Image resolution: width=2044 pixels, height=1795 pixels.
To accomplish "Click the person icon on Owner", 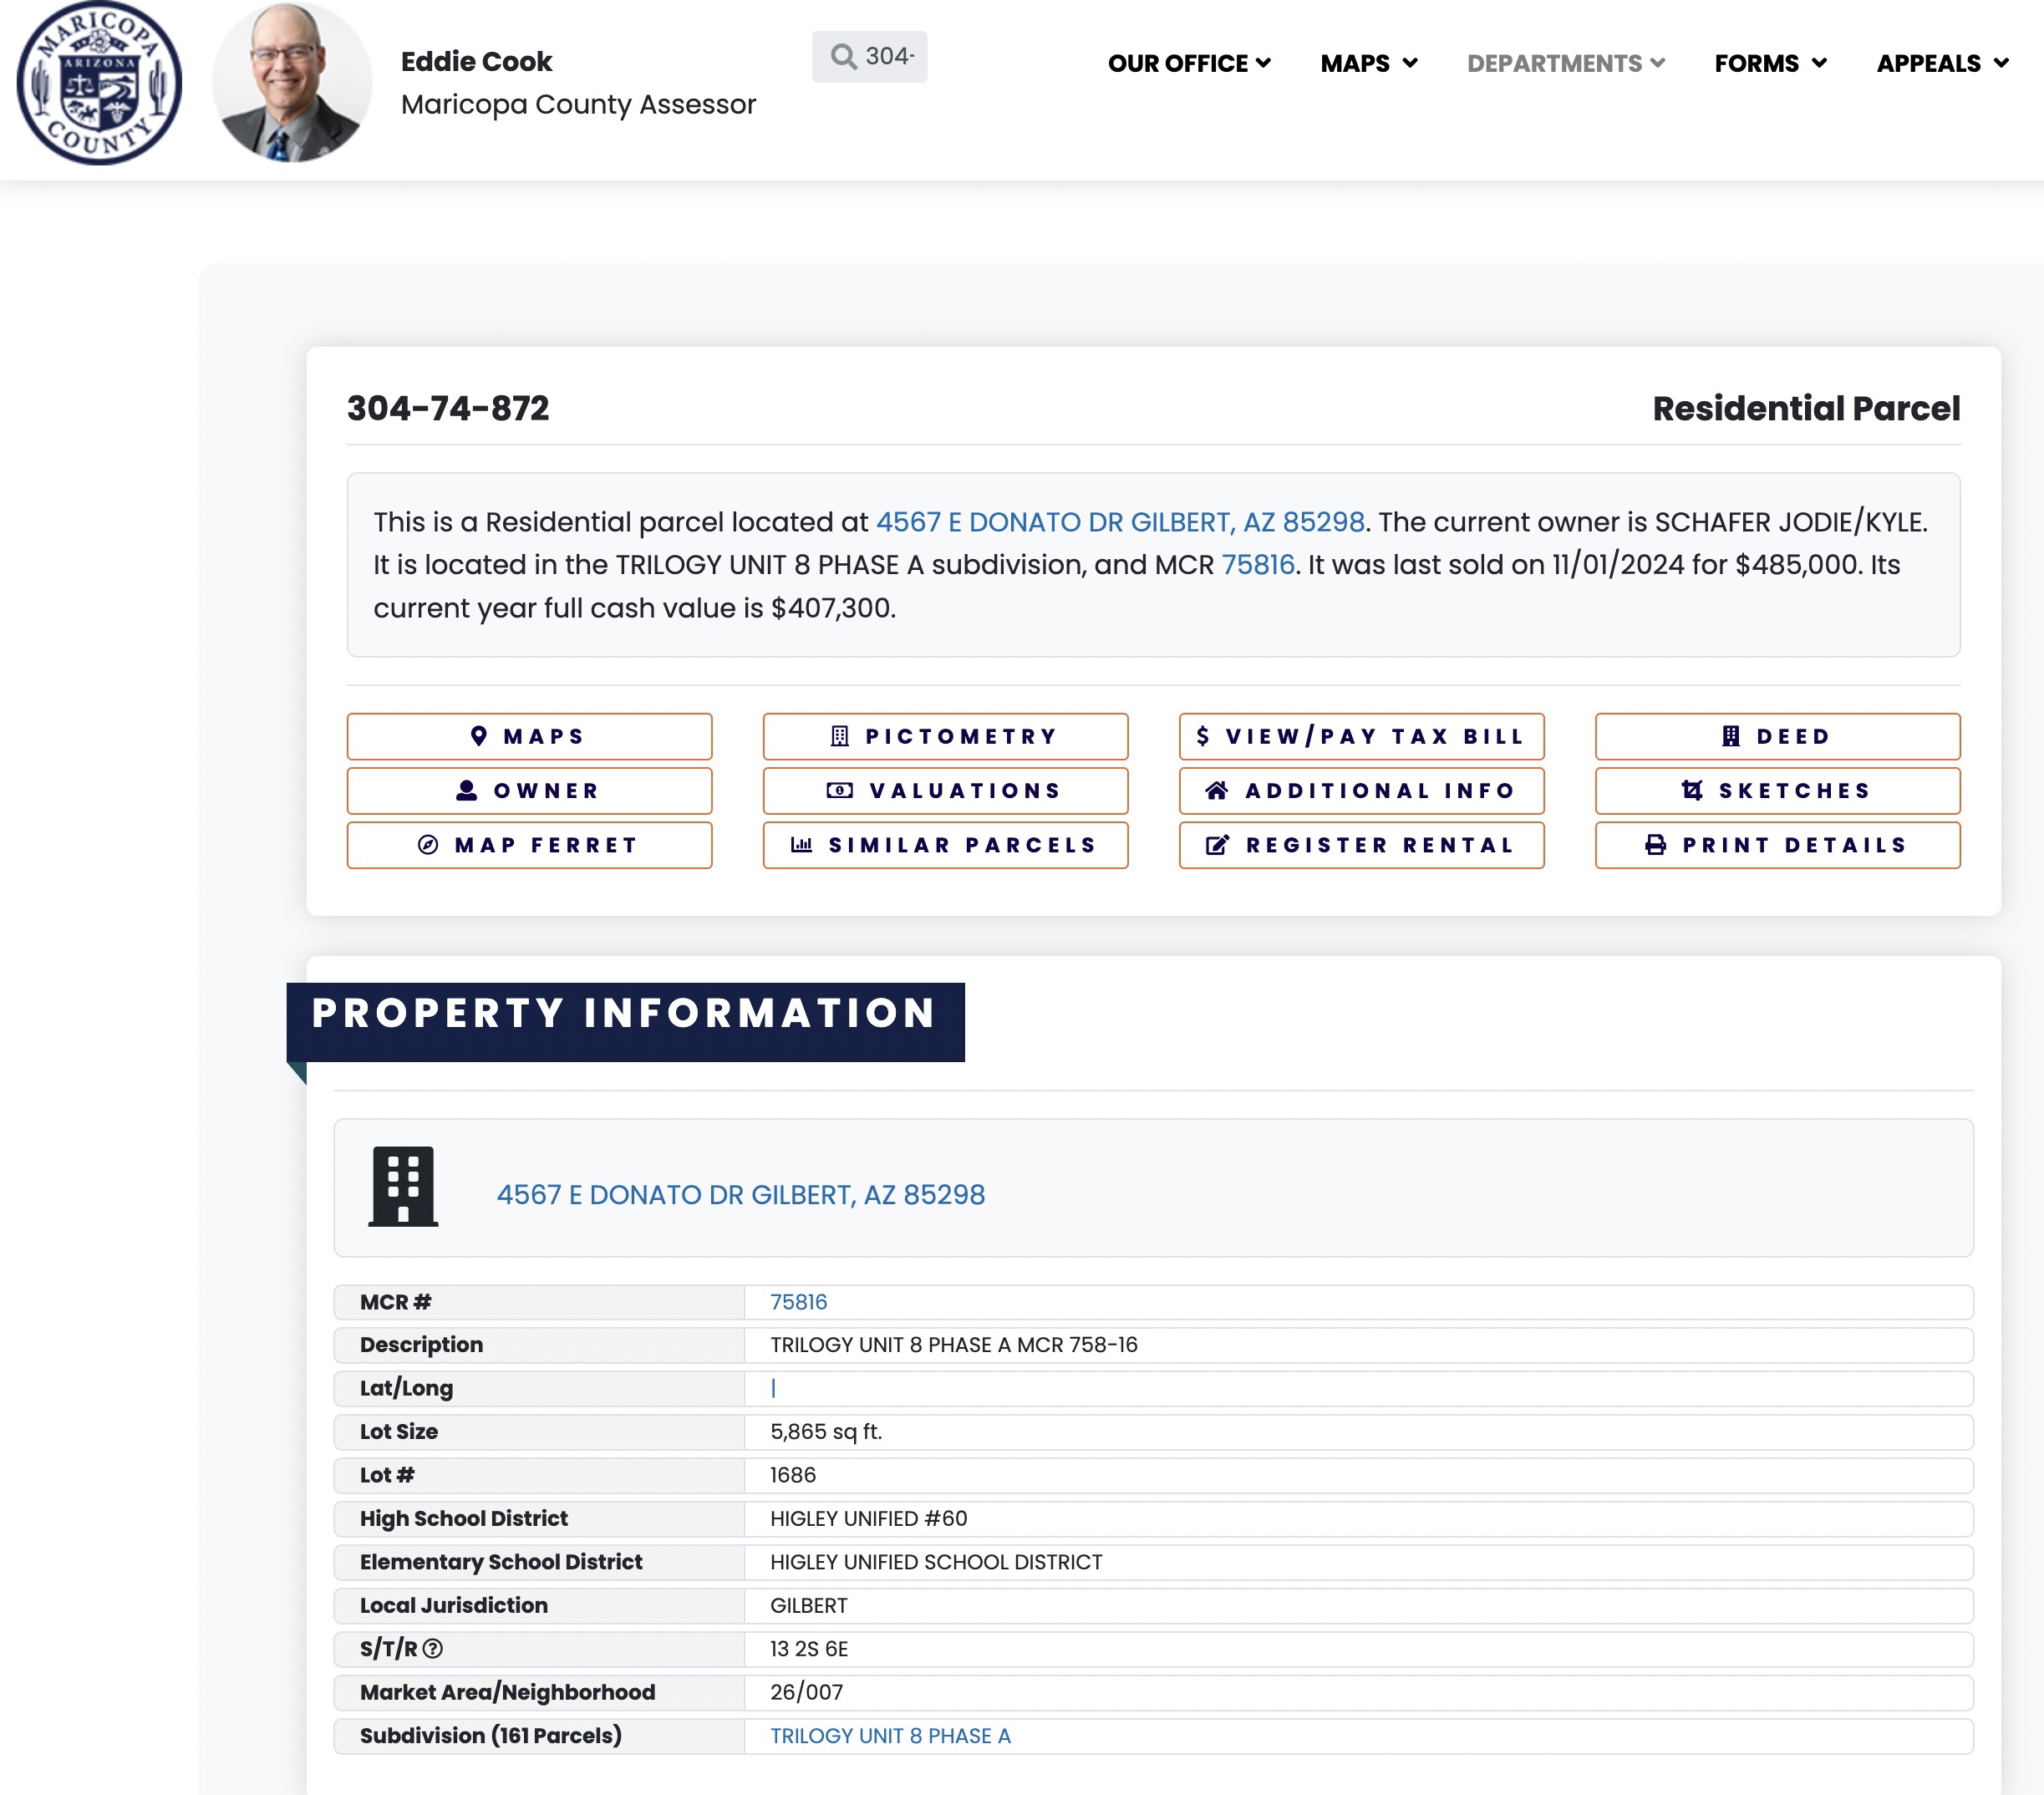I will pyautogui.click(x=467, y=791).
